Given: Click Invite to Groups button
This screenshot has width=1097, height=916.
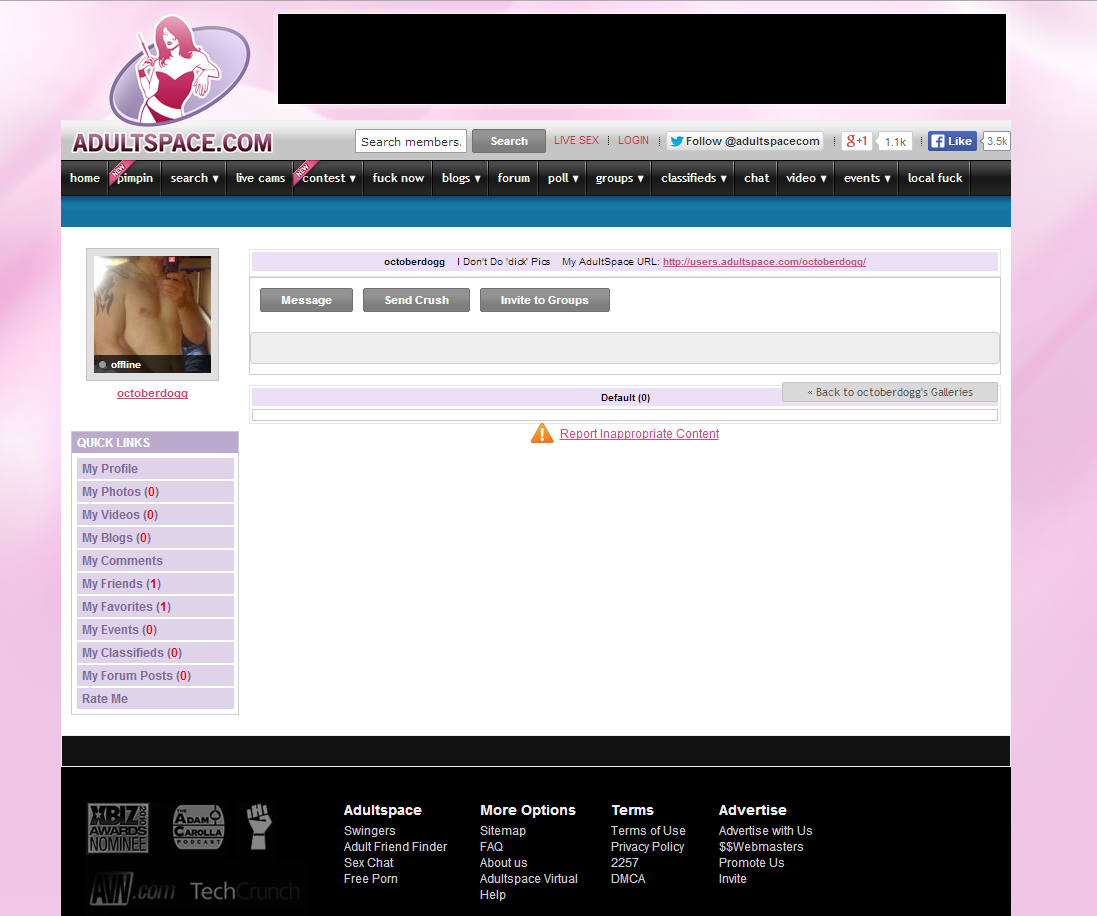Looking at the screenshot, I should [x=544, y=300].
